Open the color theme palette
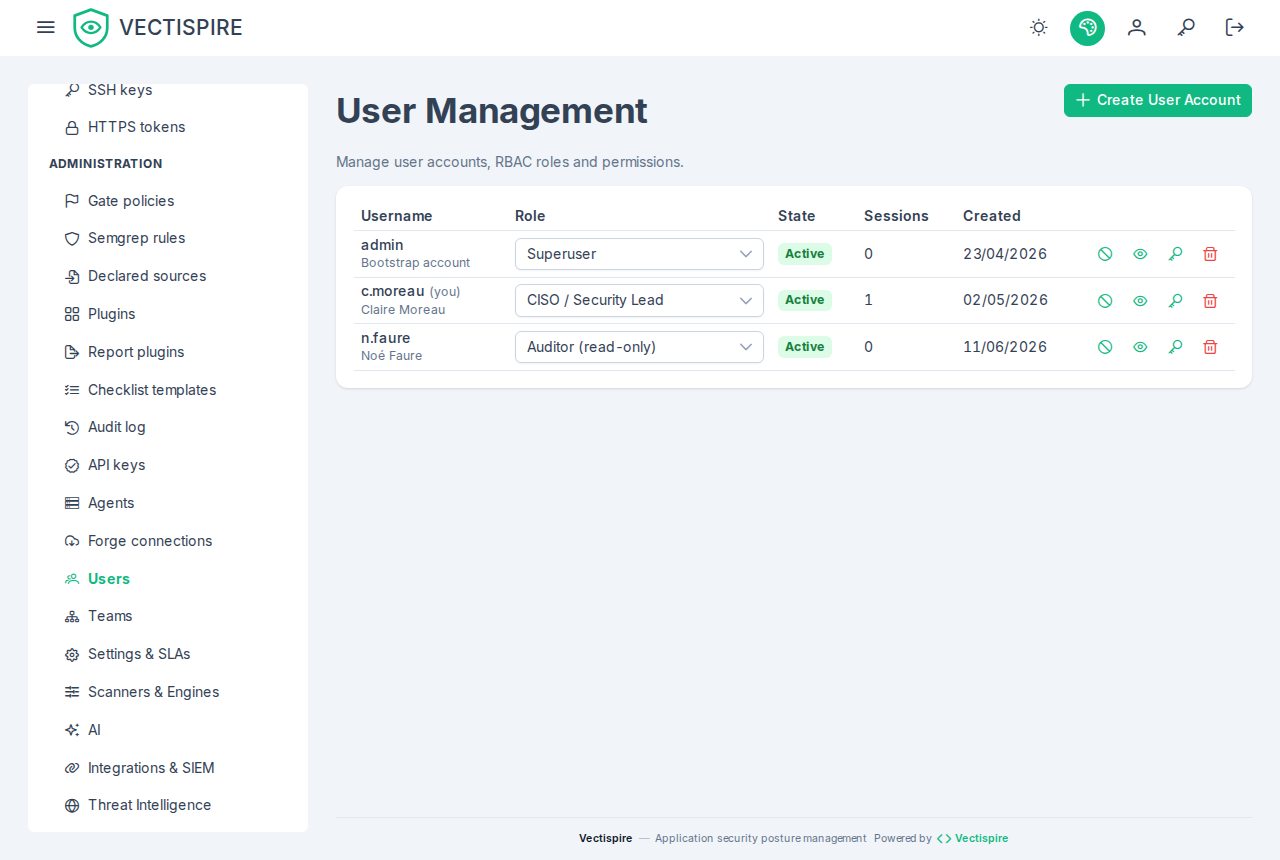Viewport: 1280px width, 860px height. (1087, 27)
